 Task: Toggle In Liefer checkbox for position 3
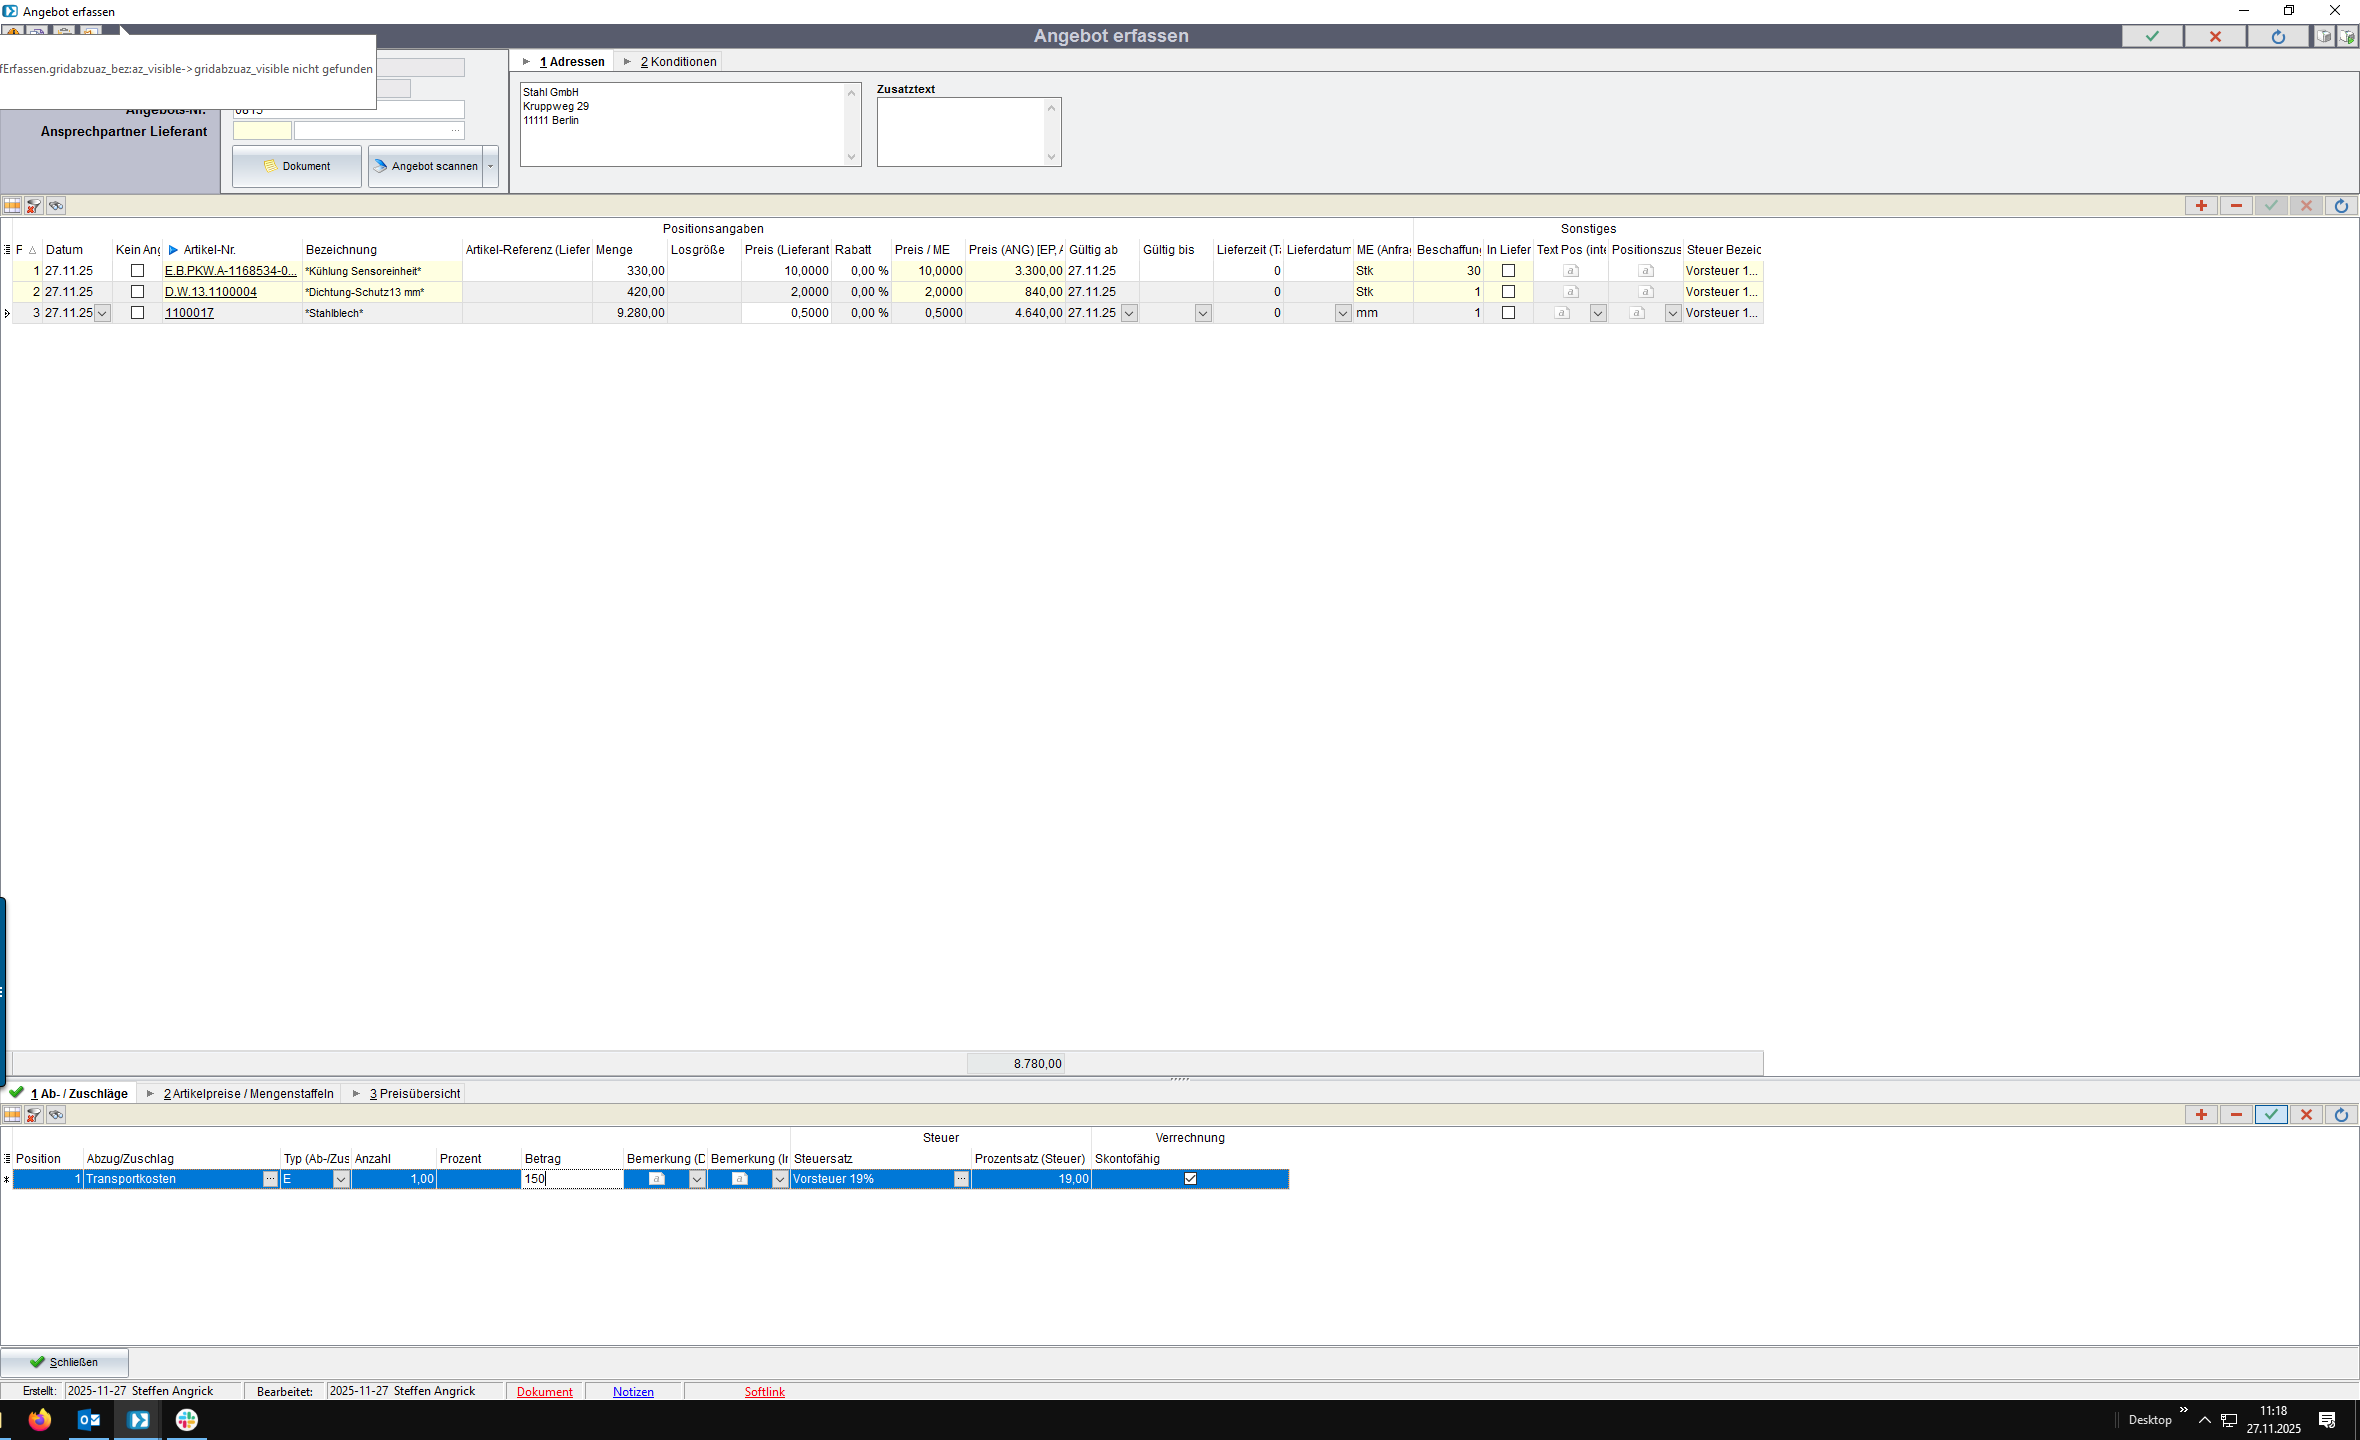point(1508,313)
